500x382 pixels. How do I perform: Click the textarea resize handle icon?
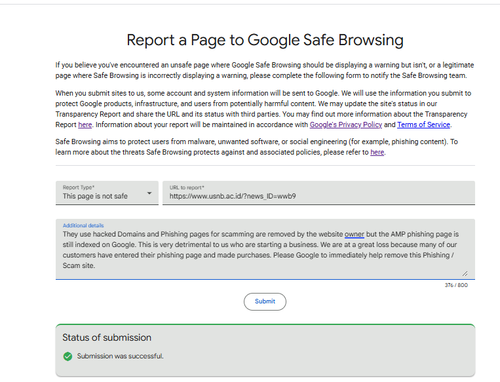465,273
